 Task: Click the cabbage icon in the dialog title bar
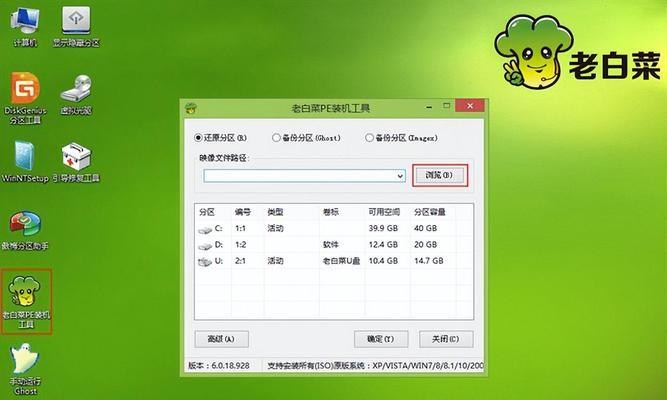(x=191, y=108)
